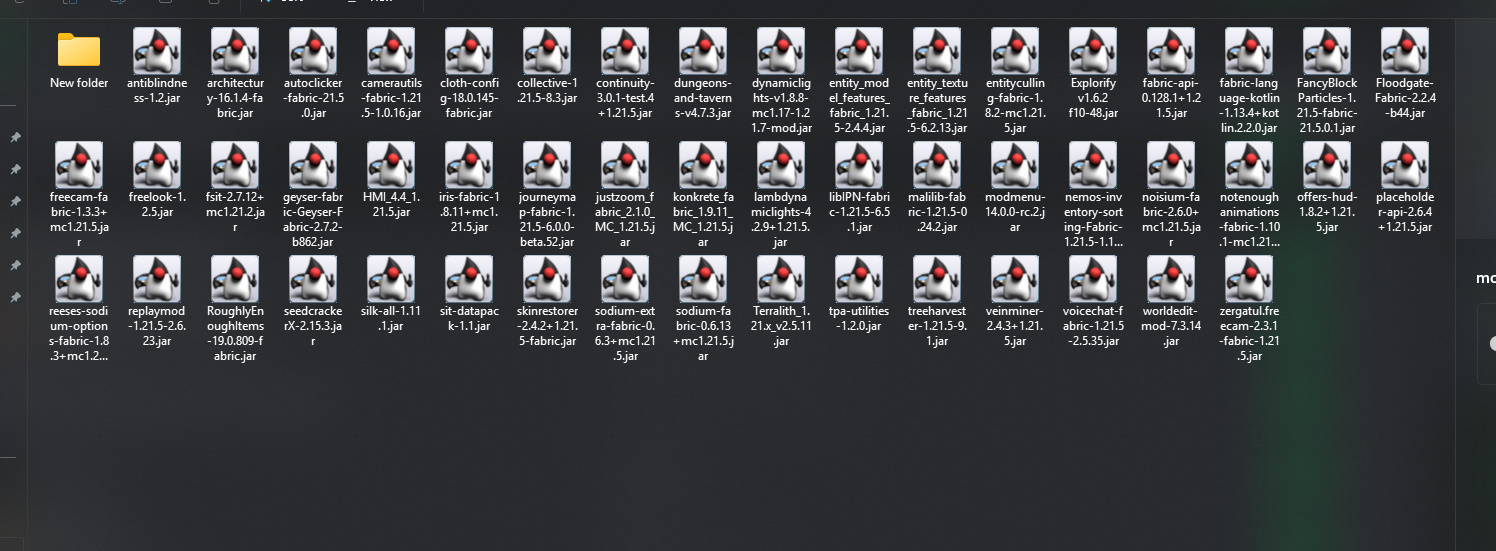
Task: Select entity_texture_features_fabric jar icon
Action: [x=937, y=51]
